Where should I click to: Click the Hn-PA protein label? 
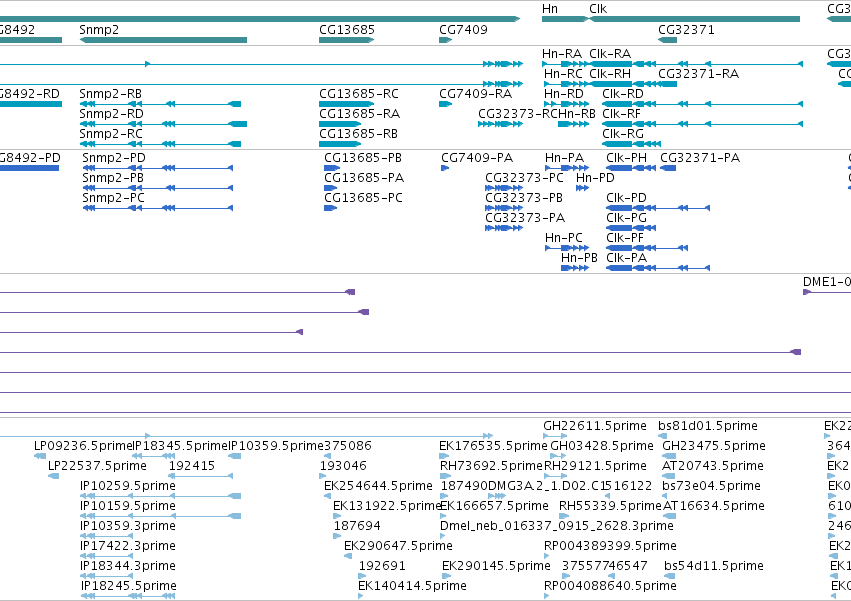point(564,158)
